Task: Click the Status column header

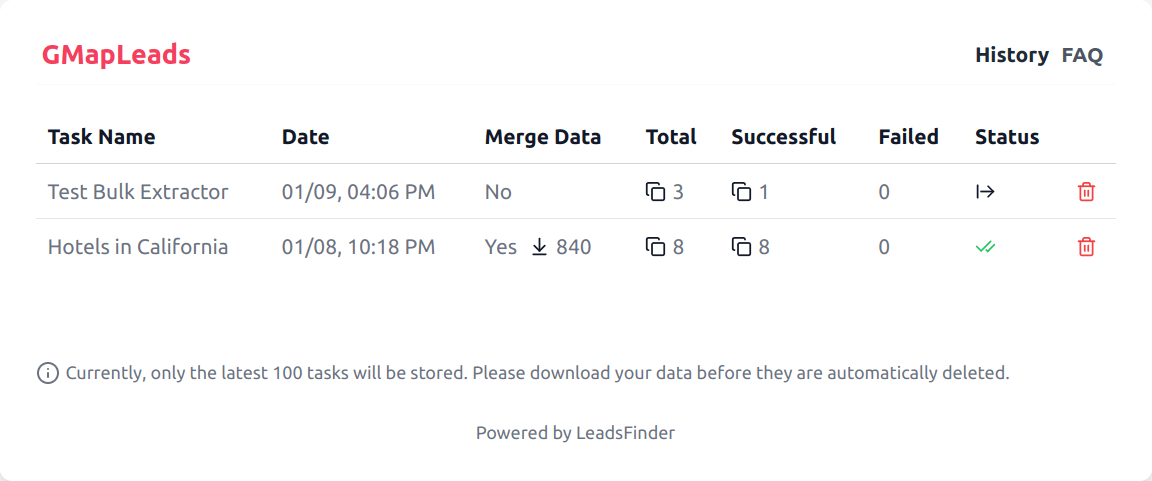Action: (x=1007, y=137)
